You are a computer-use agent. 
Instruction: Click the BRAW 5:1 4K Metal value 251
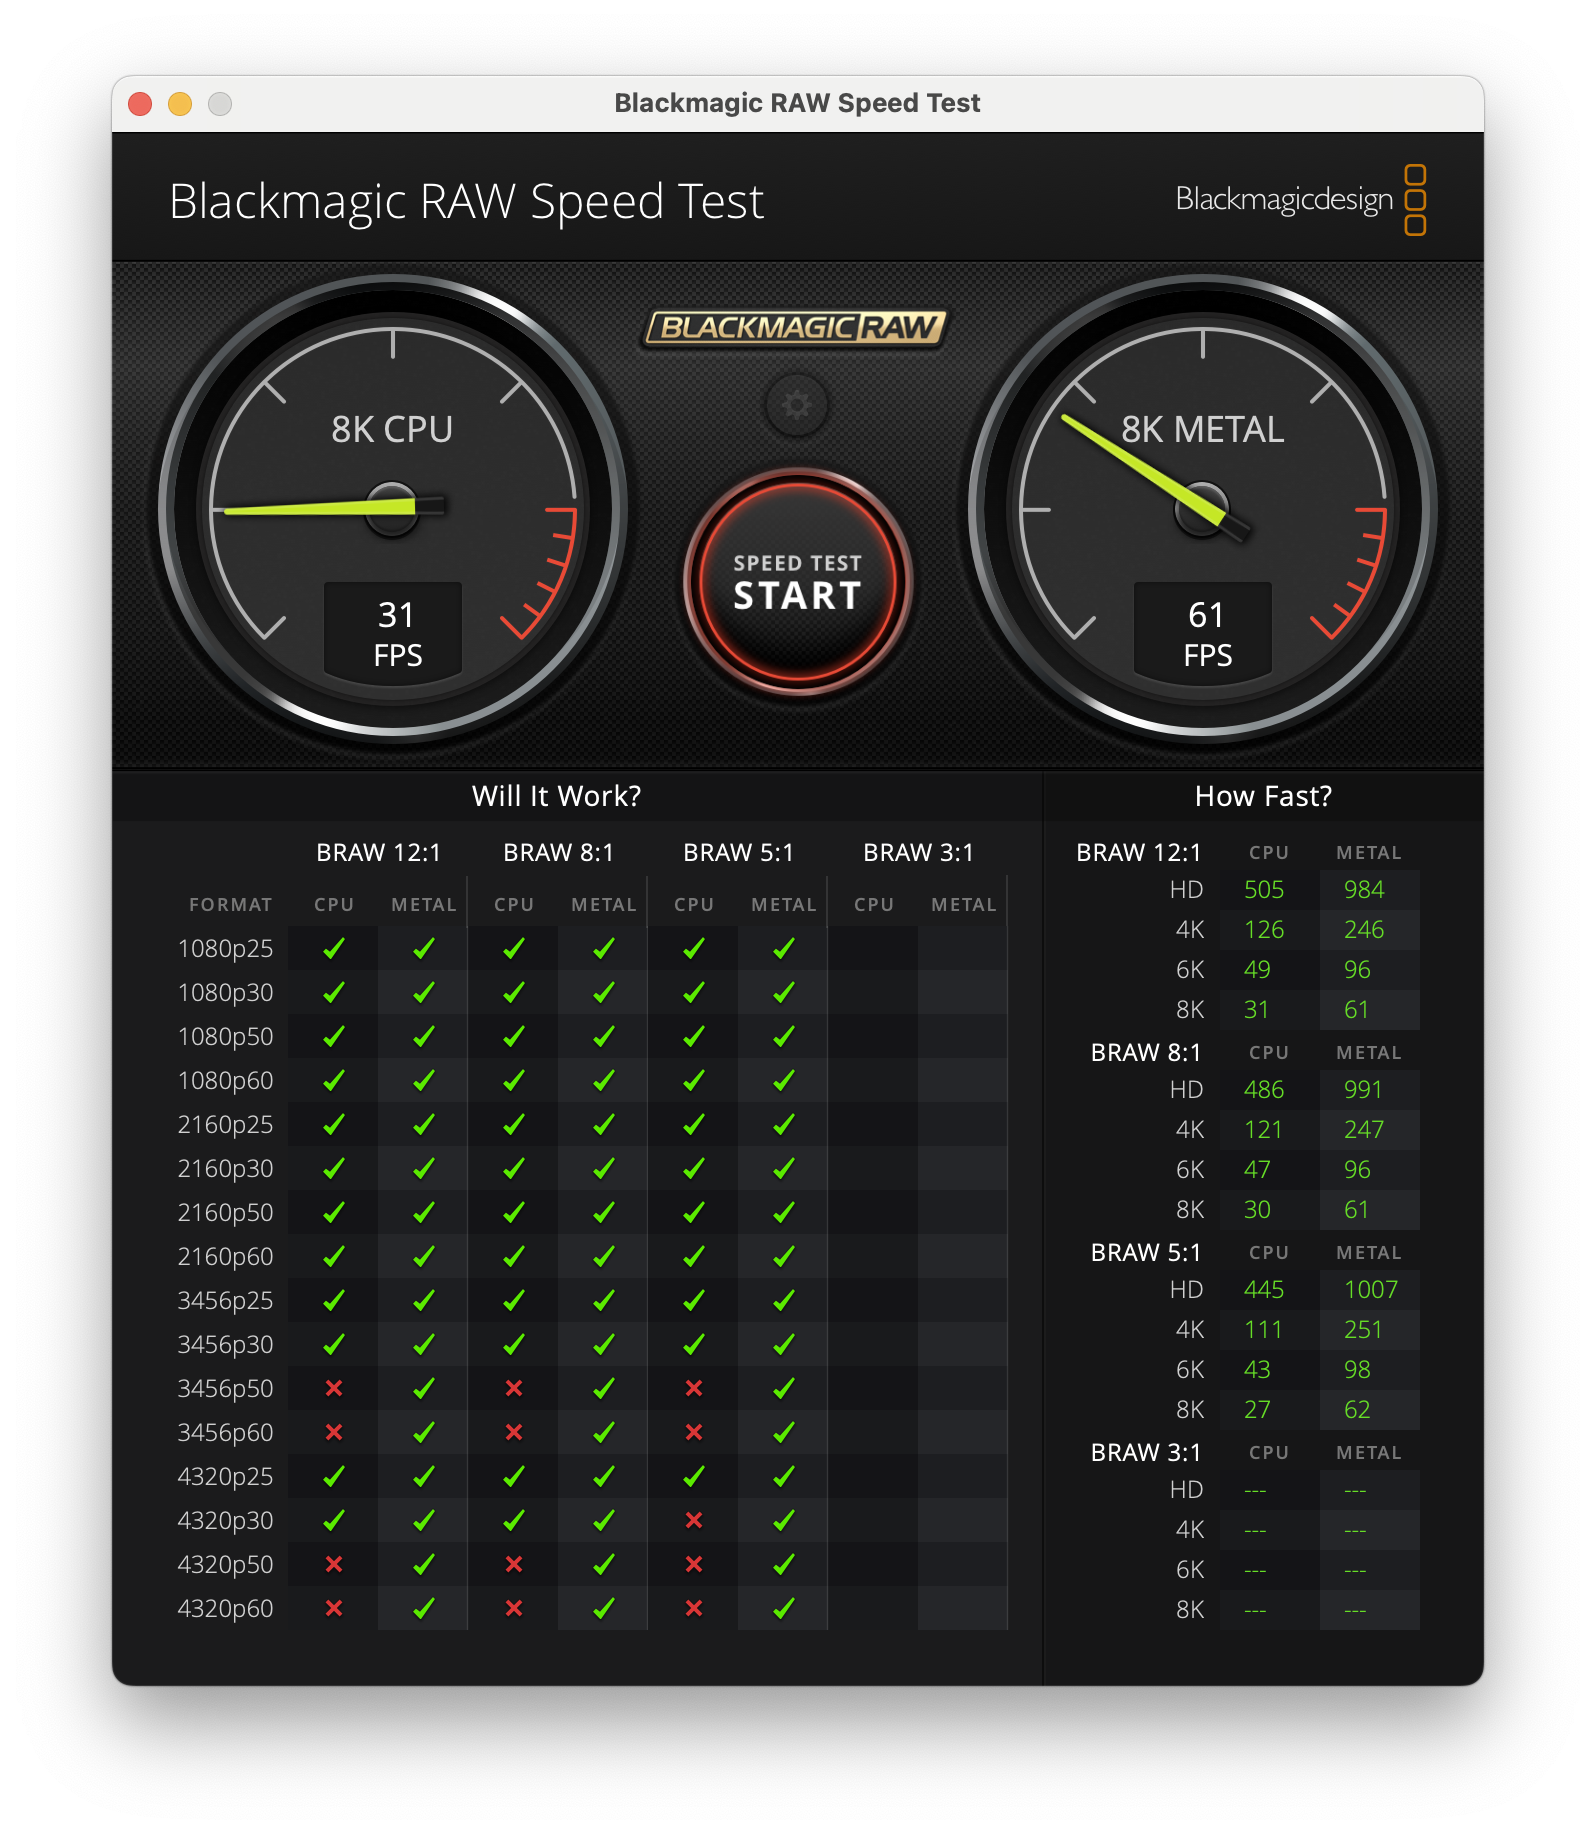pyautogui.click(x=1363, y=1330)
